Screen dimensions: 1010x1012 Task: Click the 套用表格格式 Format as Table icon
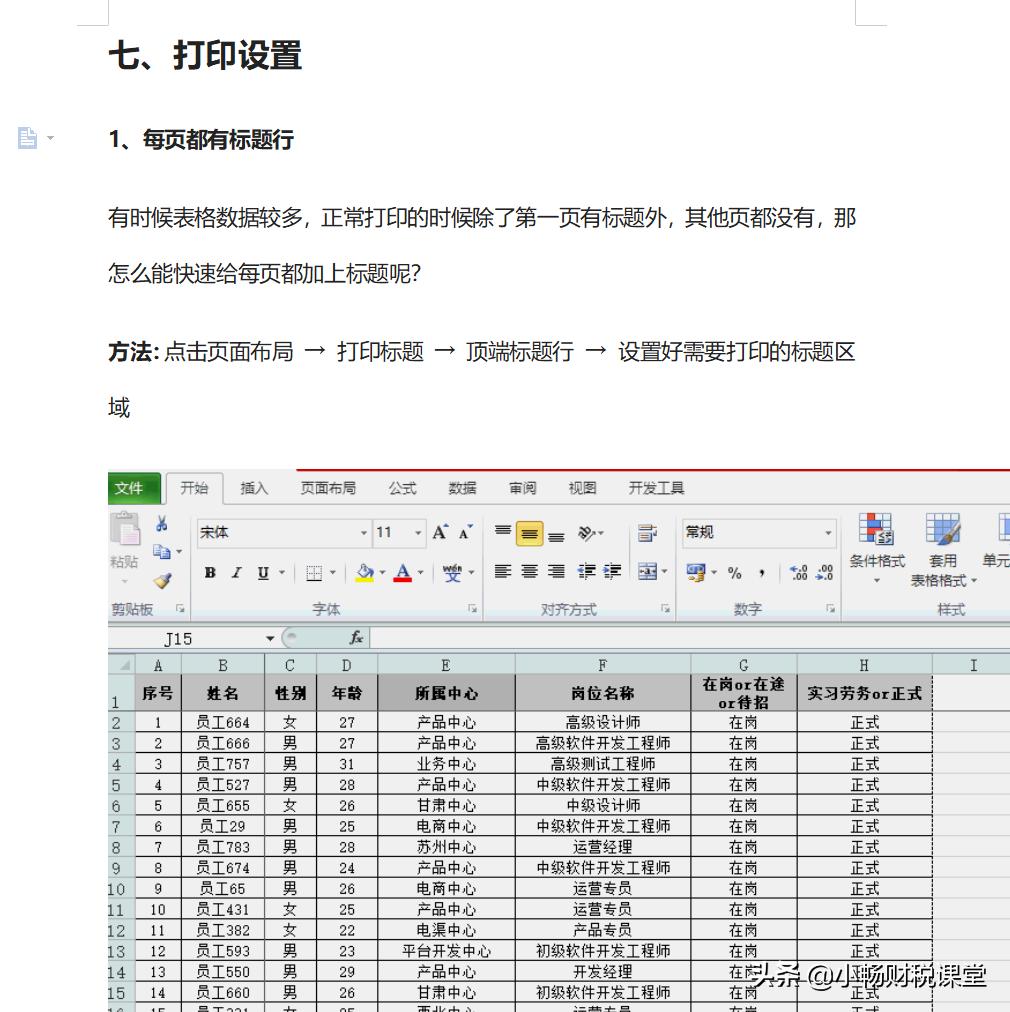942,529
